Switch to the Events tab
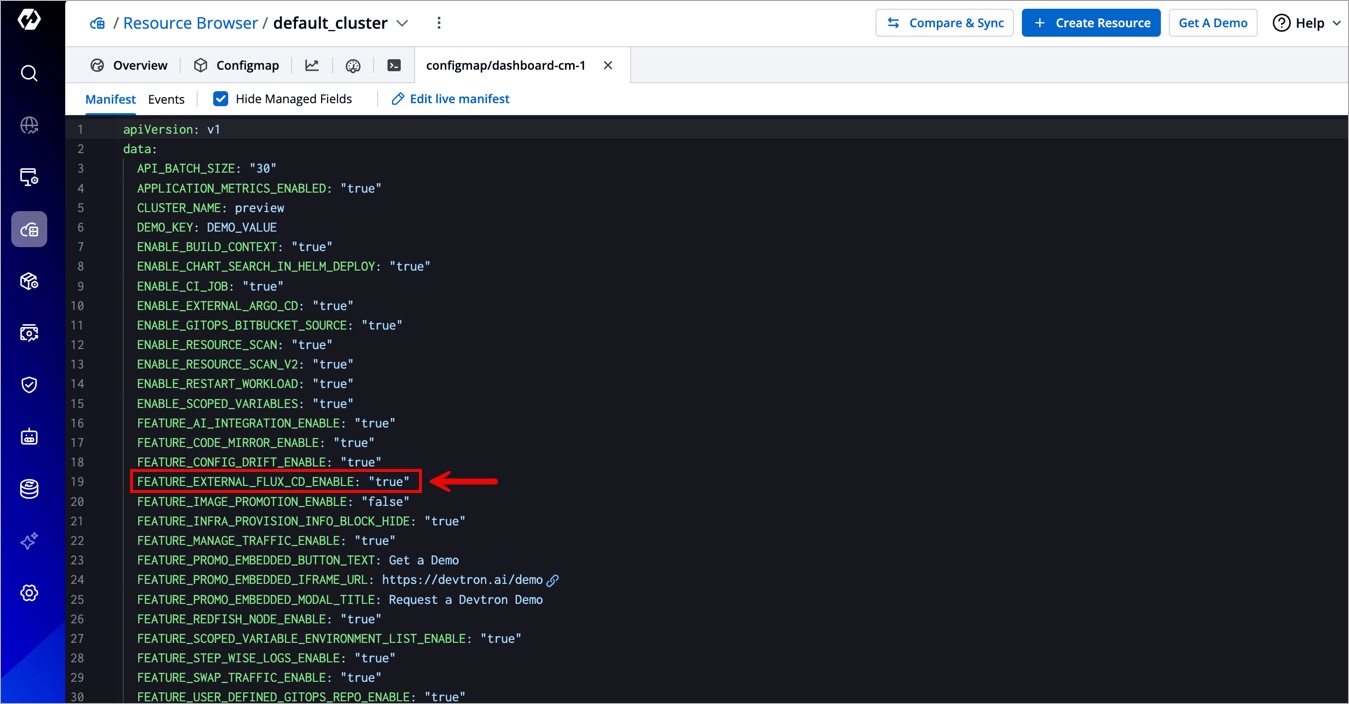 [166, 99]
